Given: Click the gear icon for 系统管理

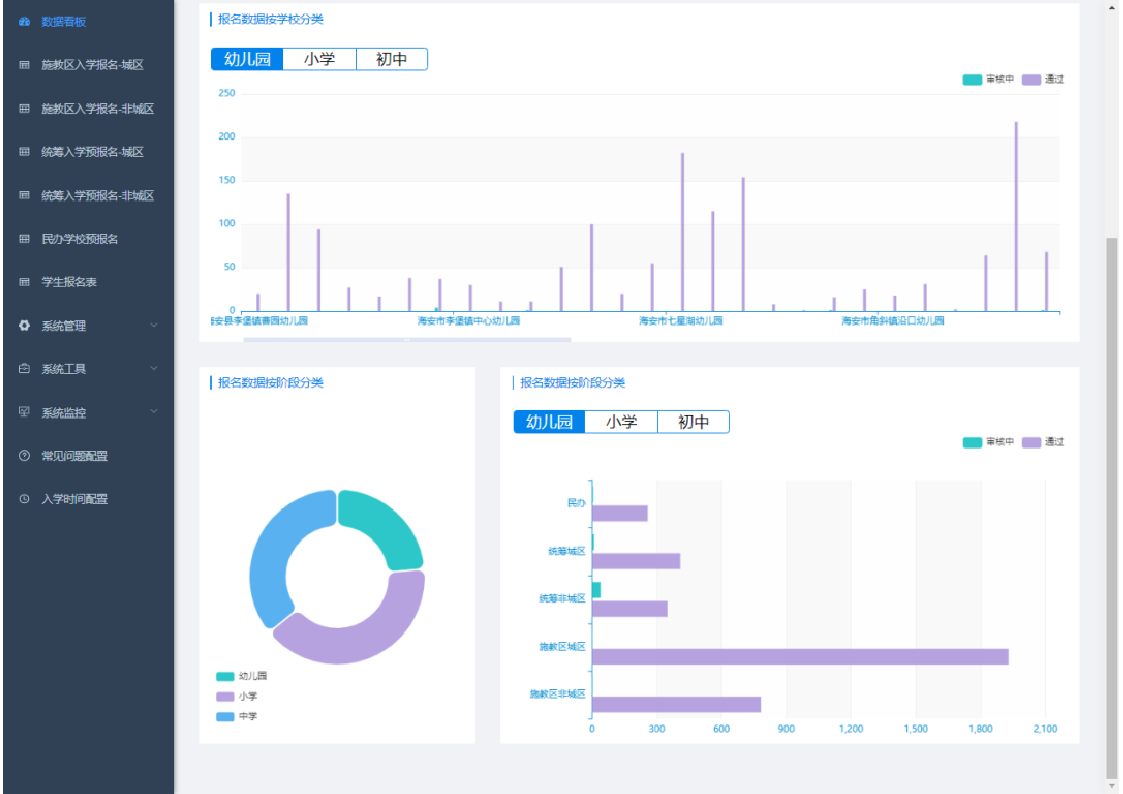Looking at the screenshot, I should [x=25, y=326].
